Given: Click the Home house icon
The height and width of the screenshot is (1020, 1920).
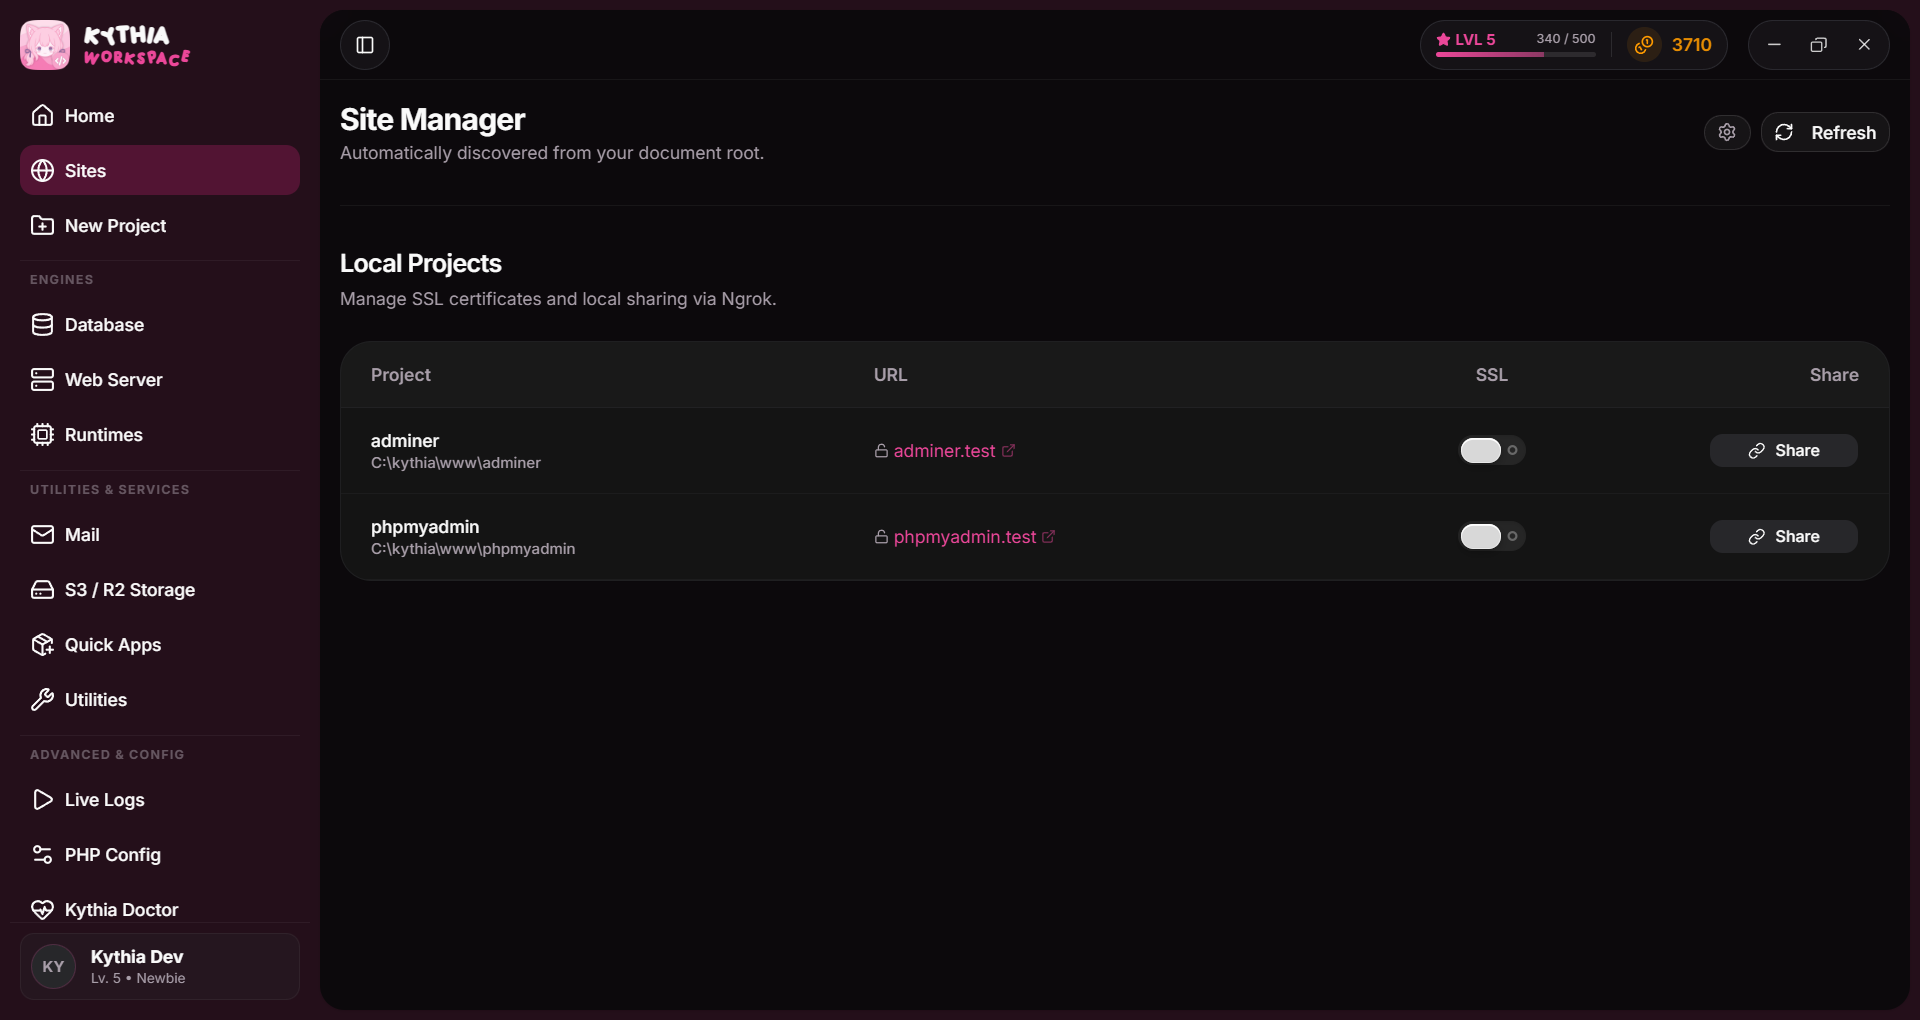Looking at the screenshot, I should point(42,115).
